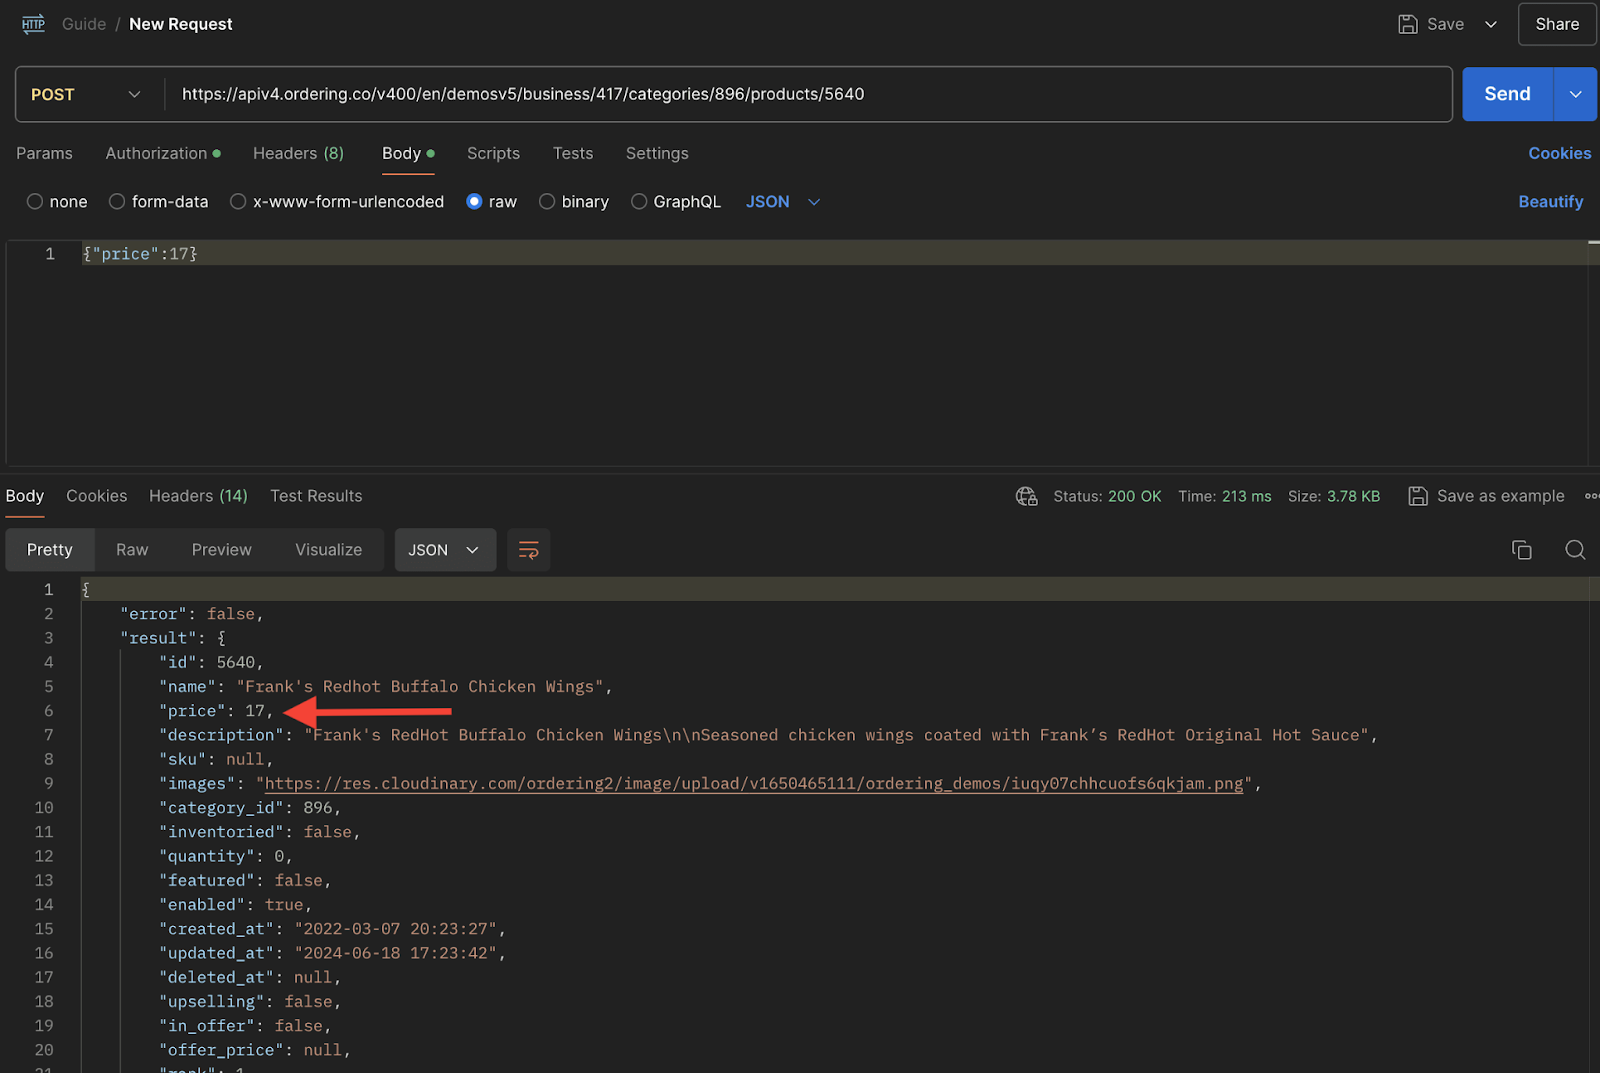Copy response body with copy icon
1600x1073 pixels.
pos(1521,550)
